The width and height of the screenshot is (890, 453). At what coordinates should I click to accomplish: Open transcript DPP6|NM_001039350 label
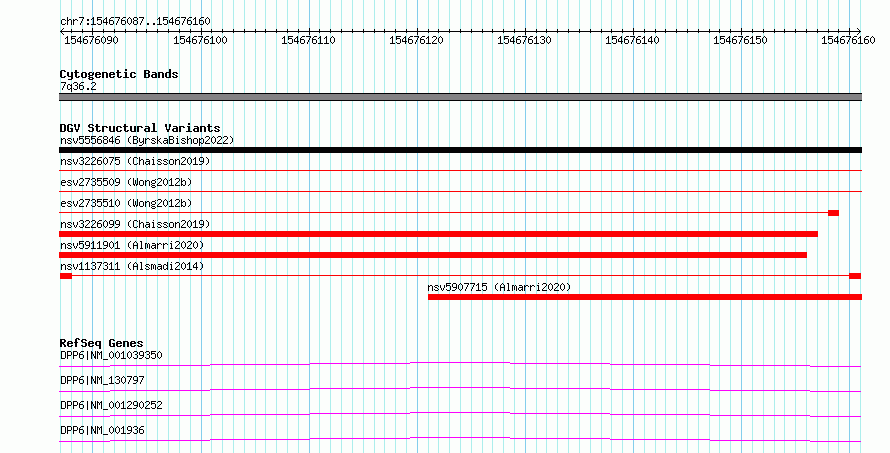pyautogui.click(x=111, y=355)
